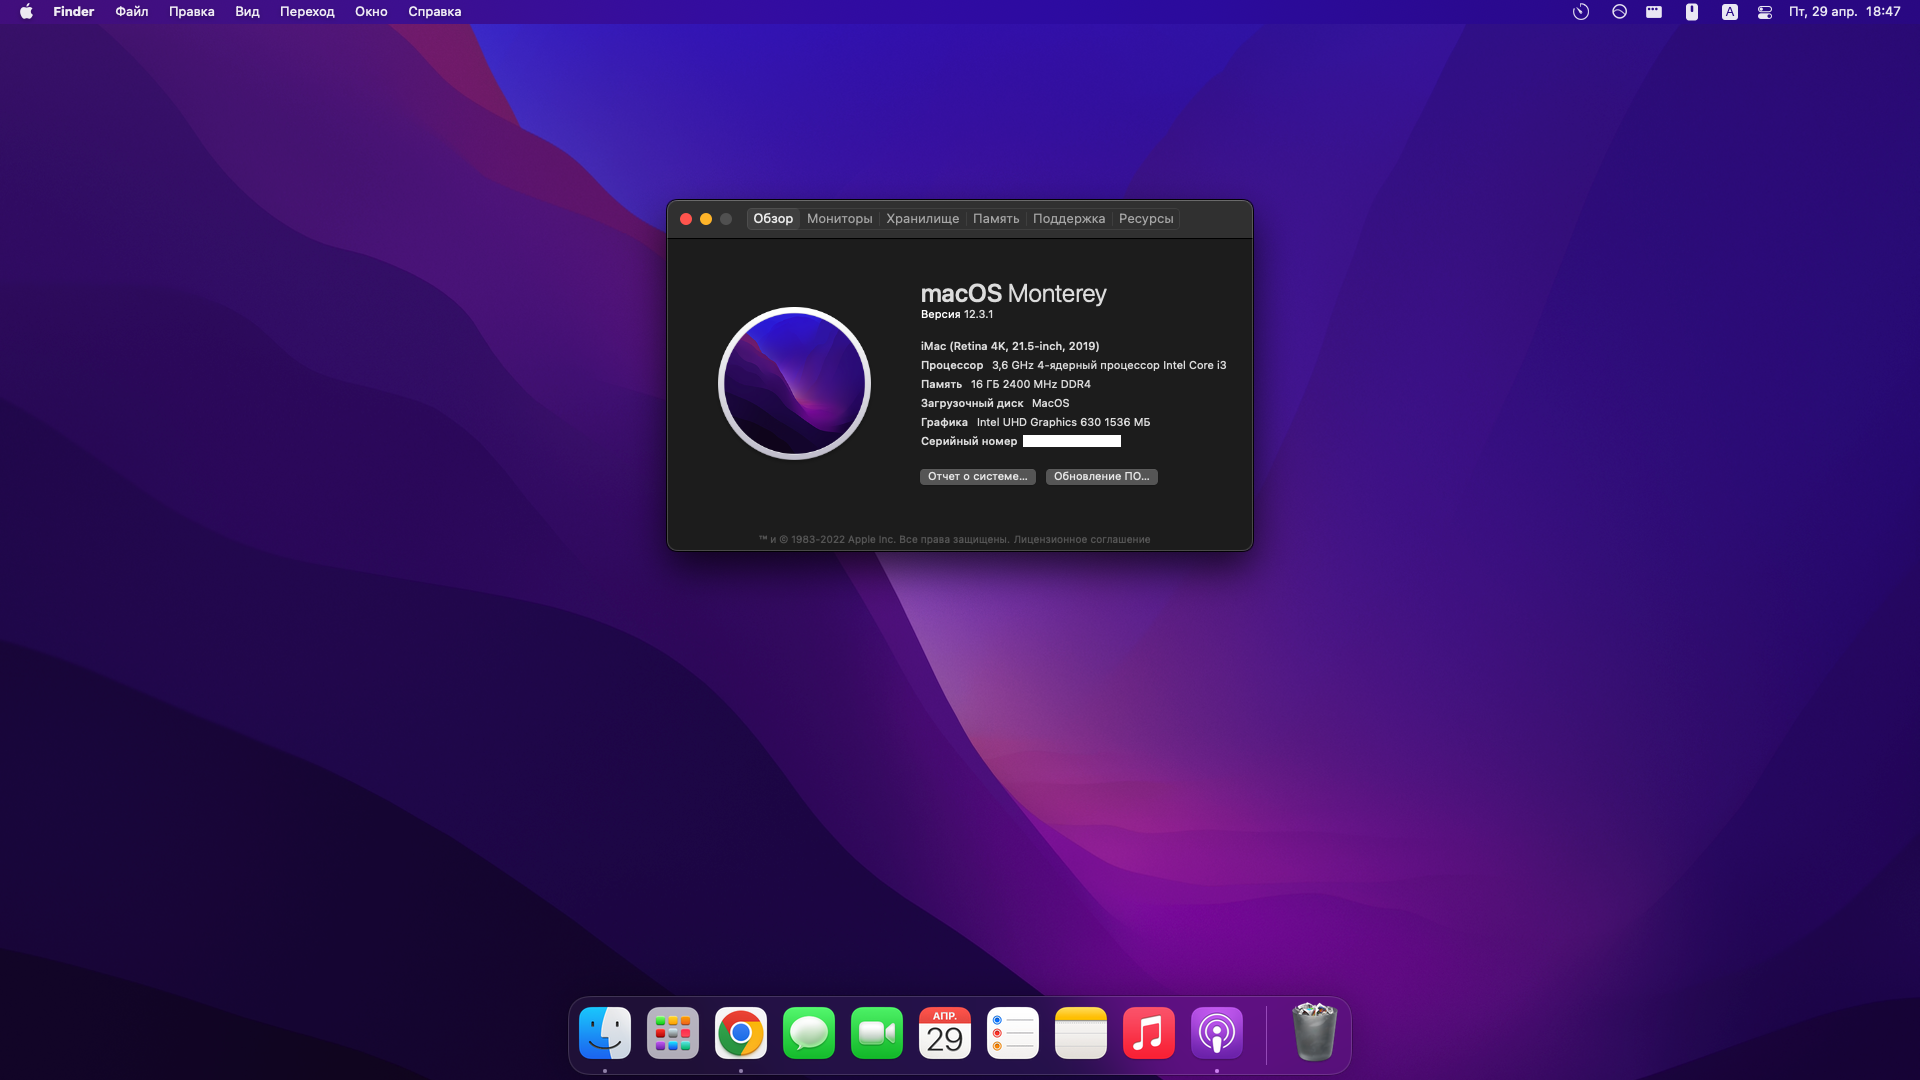Click the iMac (Retina 4K, 21.5-inch, 2019) text
Viewport: 1920px width, 1080px height.
tap(1010, 346)
